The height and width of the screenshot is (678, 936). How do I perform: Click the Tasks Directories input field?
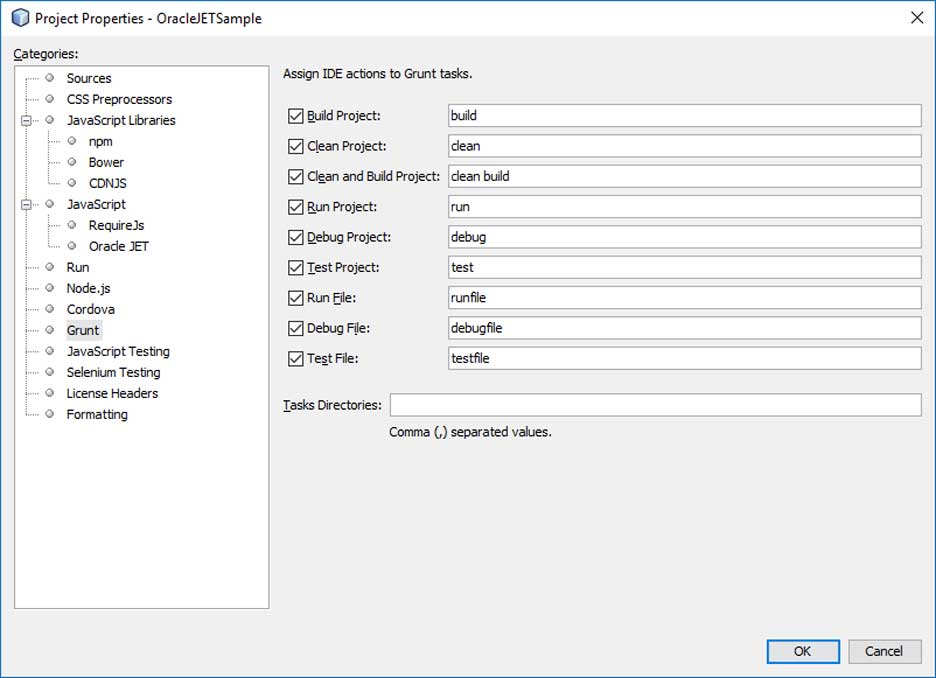point(654,405)
